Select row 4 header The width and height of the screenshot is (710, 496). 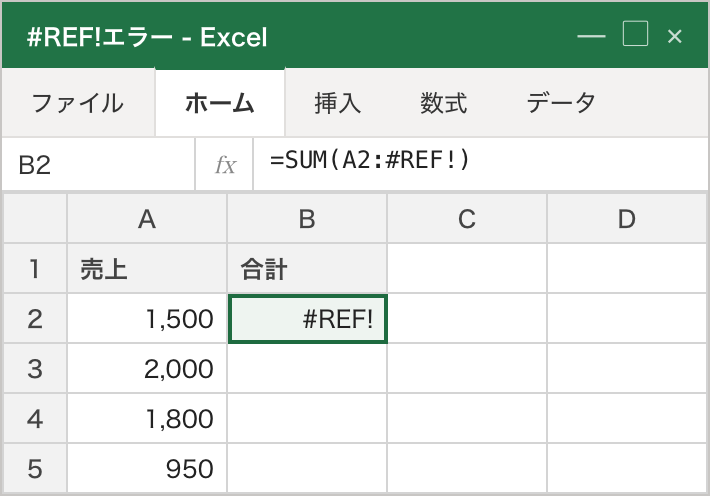[35, 419]
